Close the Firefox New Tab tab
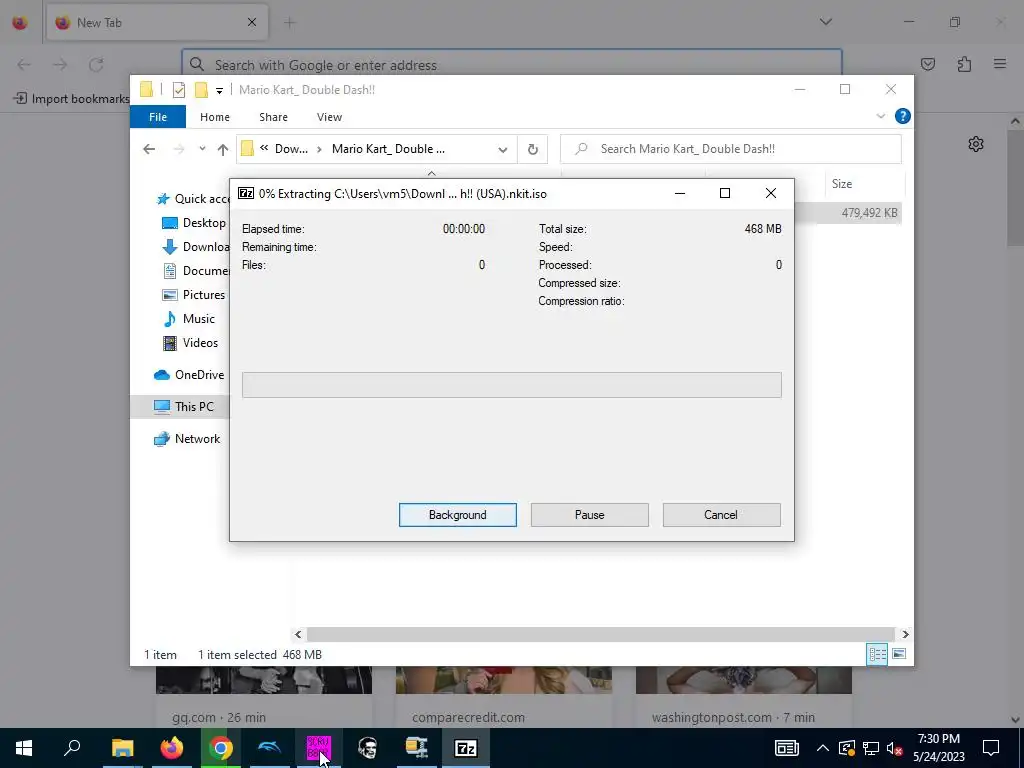This screenshot has width=1024, height=768. click(252, 22)
